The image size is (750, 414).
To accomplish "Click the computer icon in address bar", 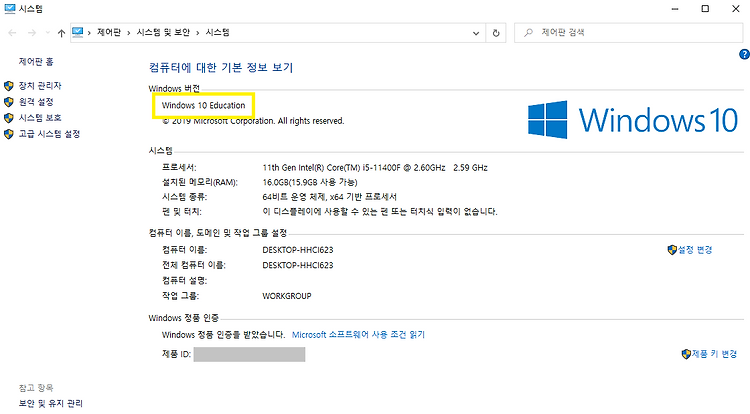I will 77,32.
